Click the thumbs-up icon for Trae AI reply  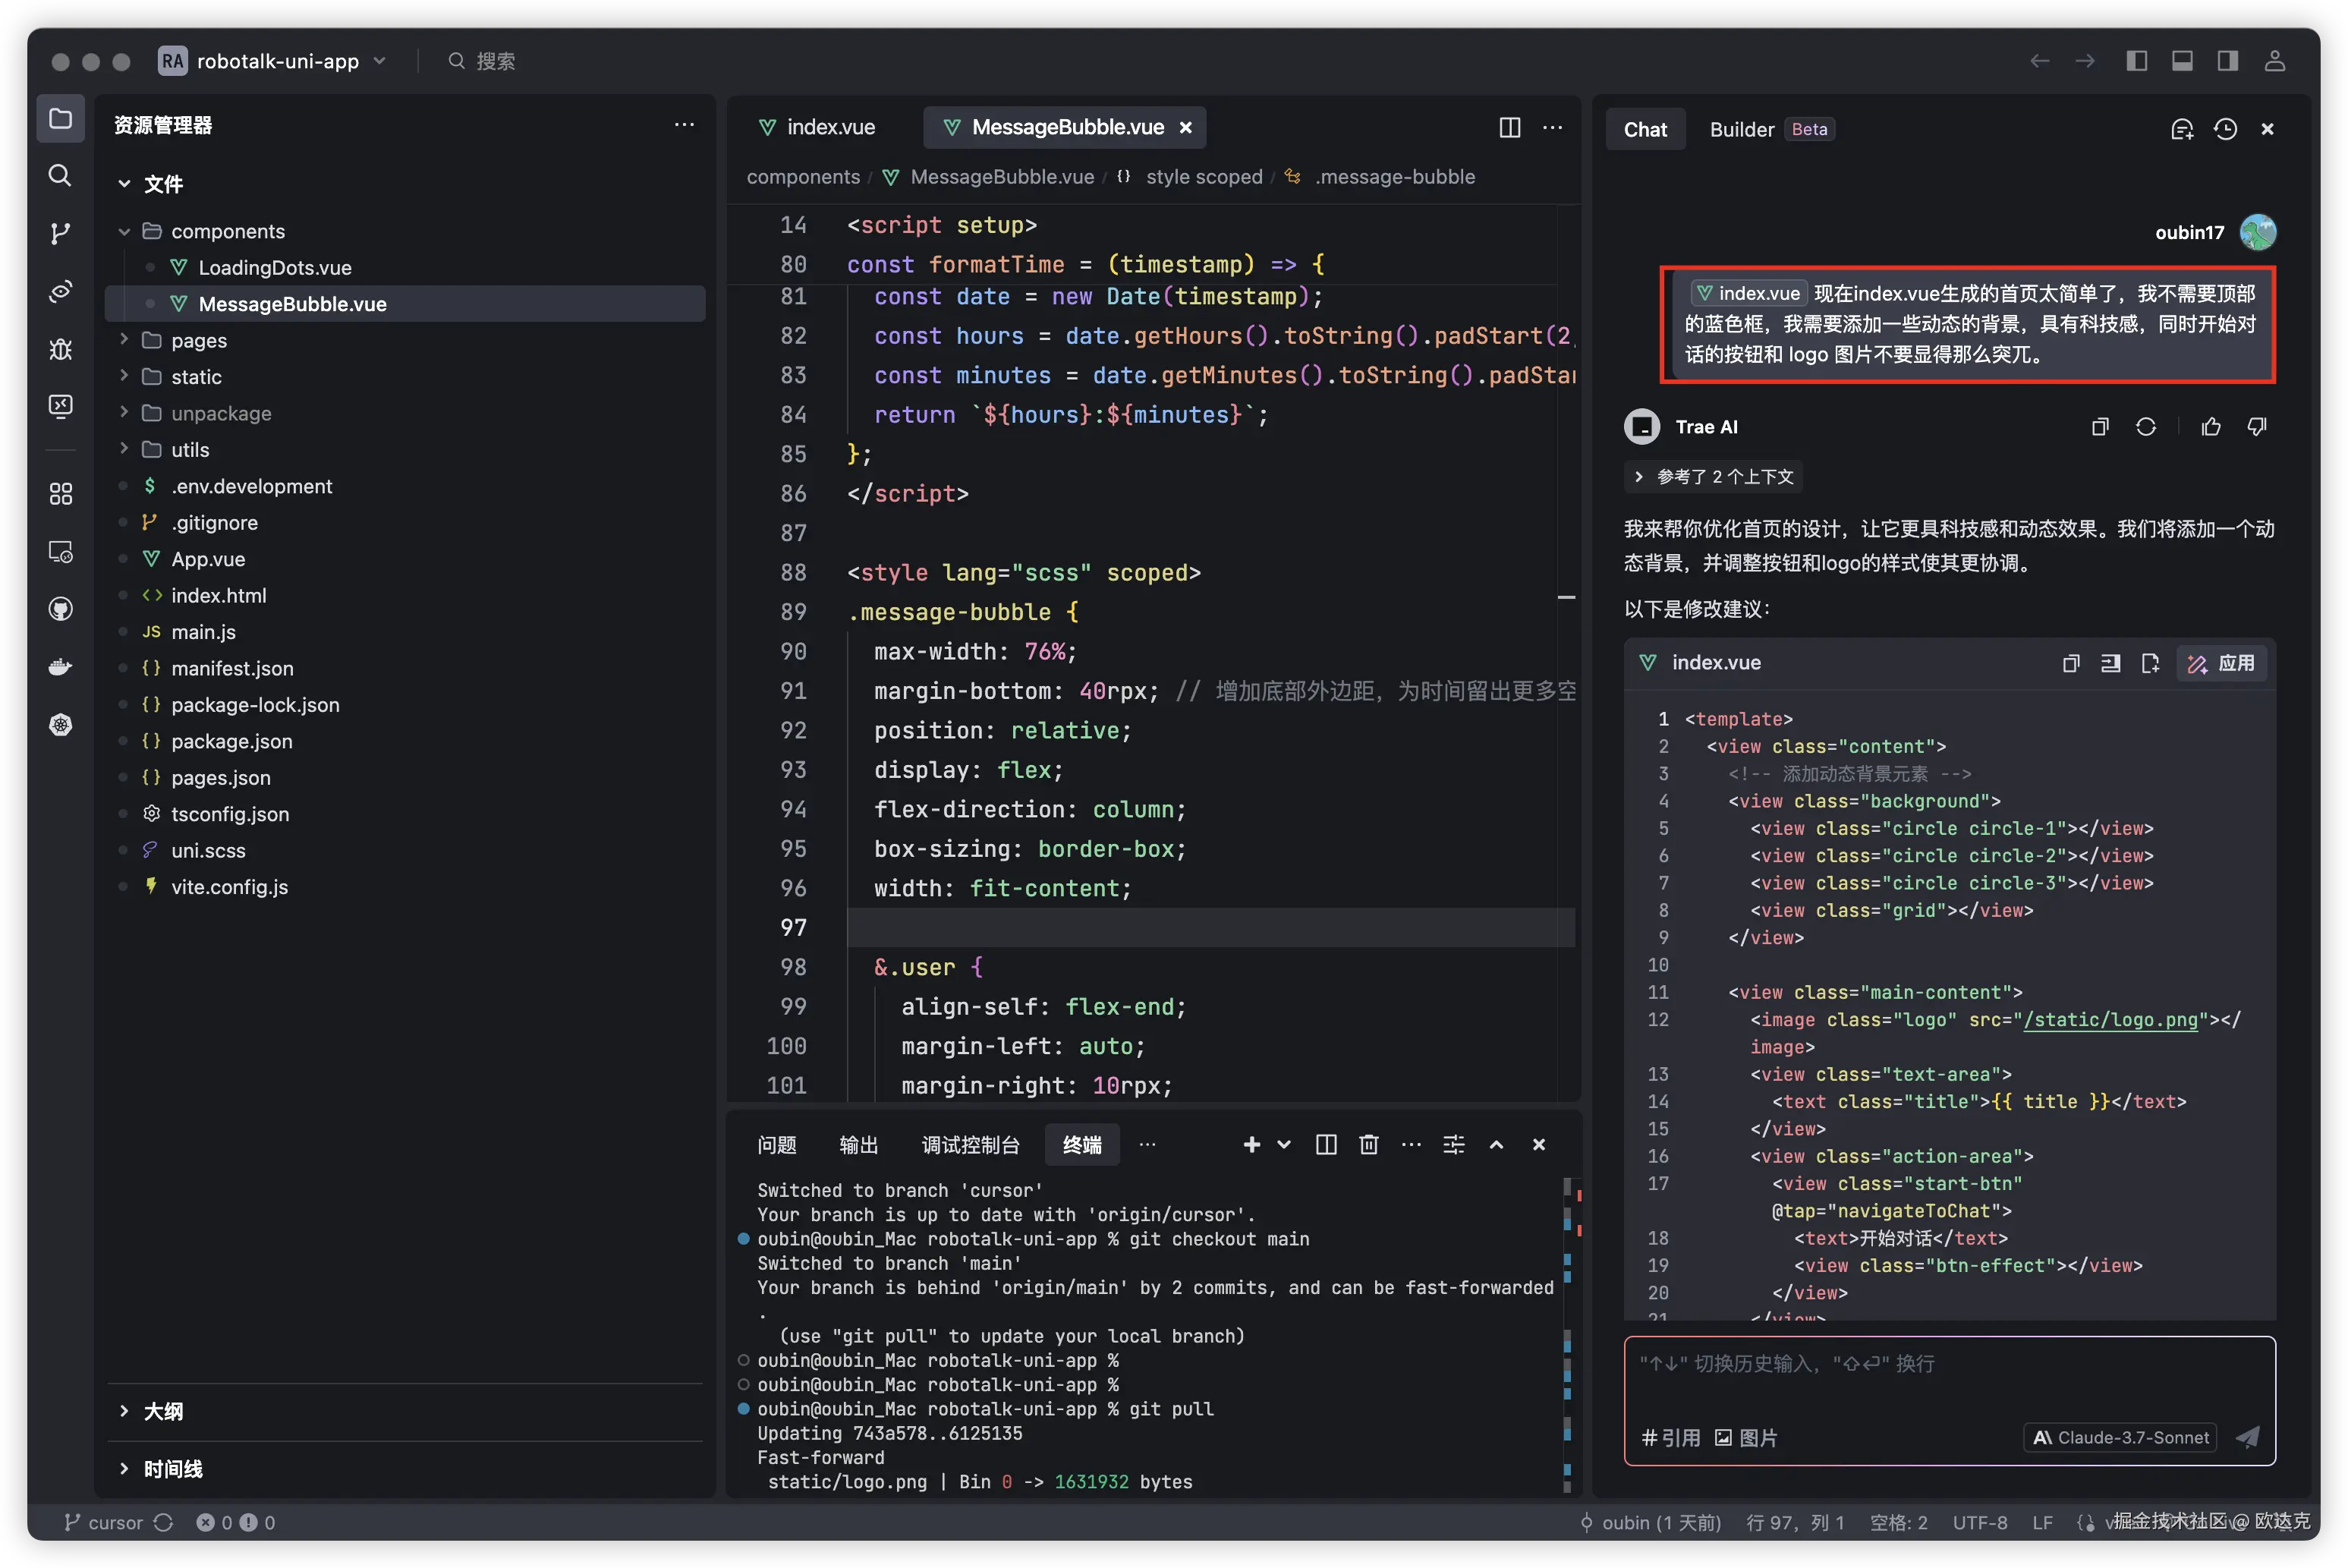click(x=2211, y=427)
